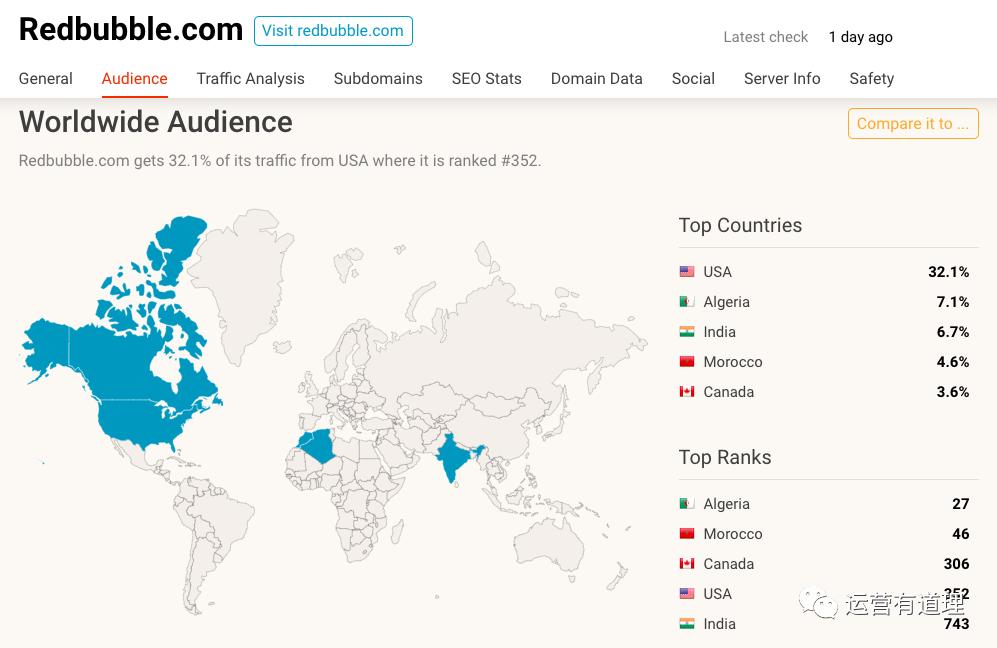Viewport: 997px width, 648px height.
Task: Click the 4.6% value for Morocco
Action: coord(952,362)
